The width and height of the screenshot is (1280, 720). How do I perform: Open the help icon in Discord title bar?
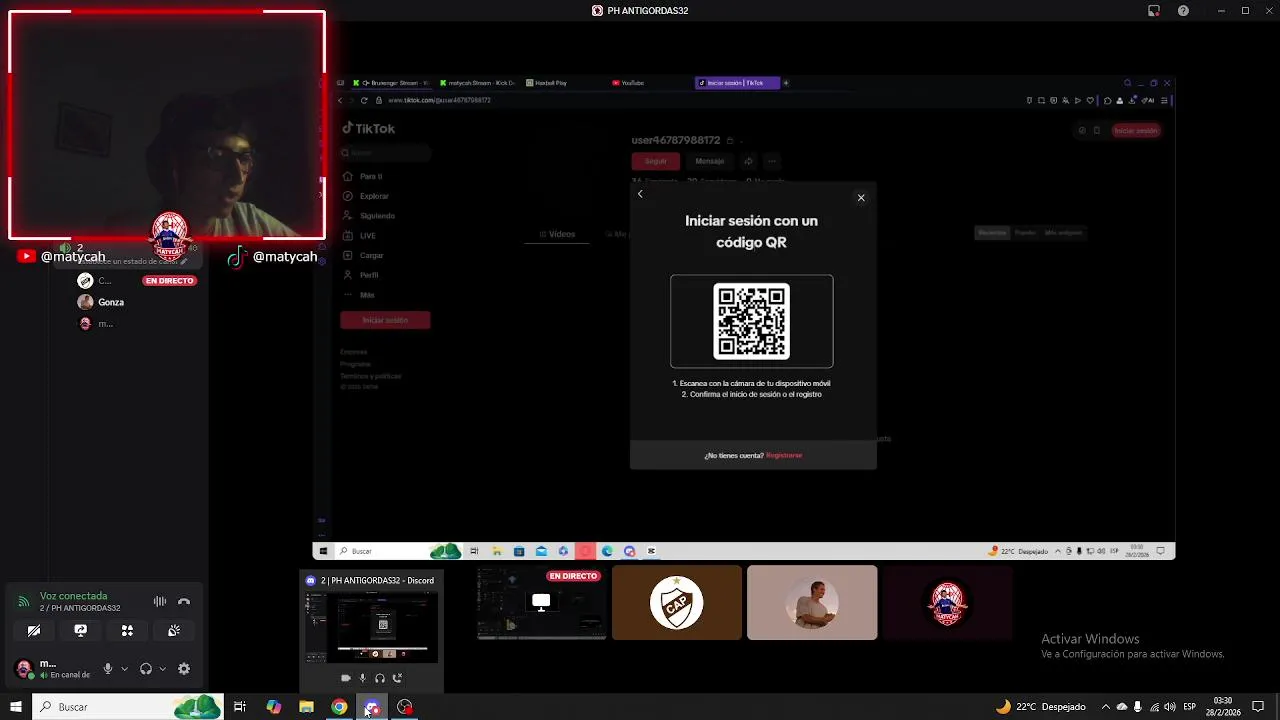(1184, 11)
